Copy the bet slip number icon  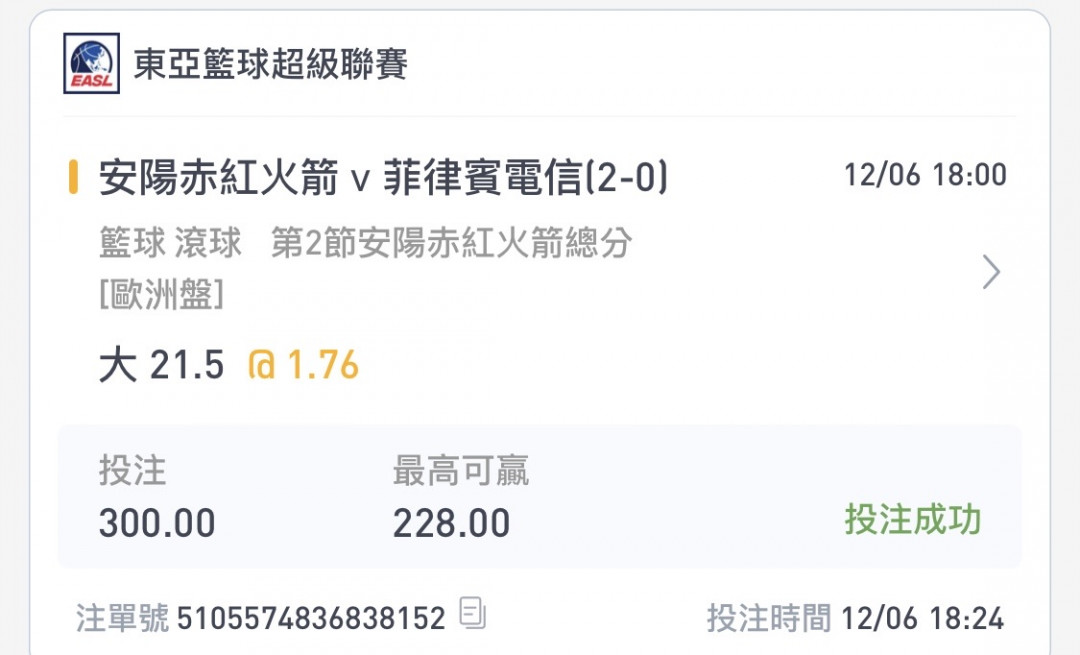click(472, 612)
